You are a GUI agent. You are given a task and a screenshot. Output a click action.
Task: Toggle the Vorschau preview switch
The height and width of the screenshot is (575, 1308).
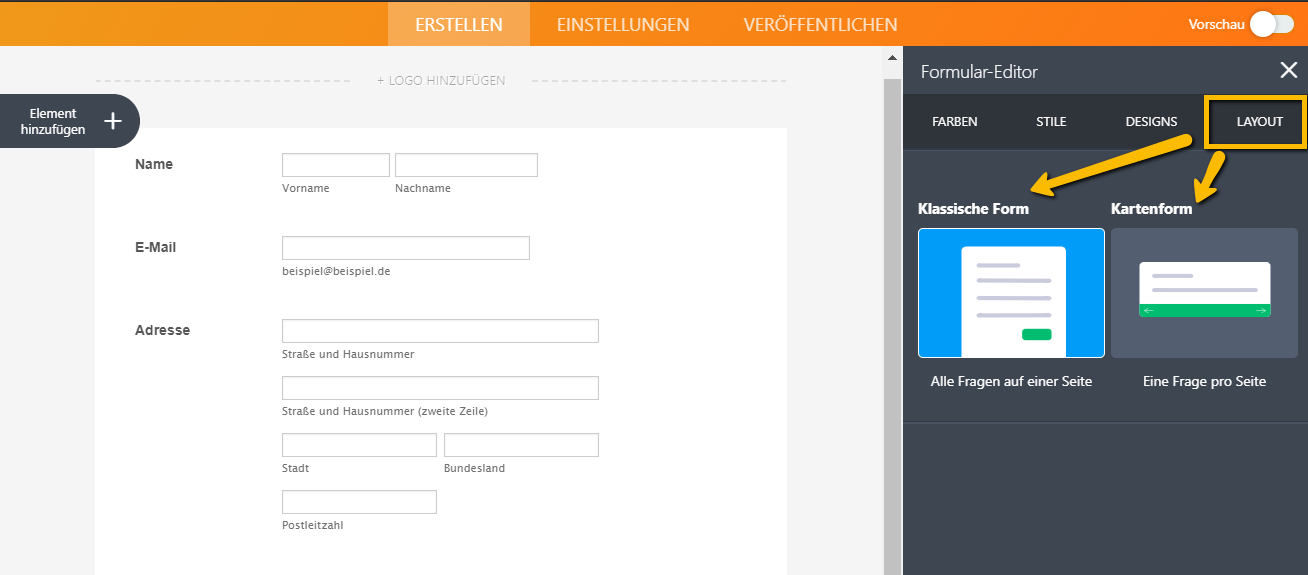pos(1270,24)
